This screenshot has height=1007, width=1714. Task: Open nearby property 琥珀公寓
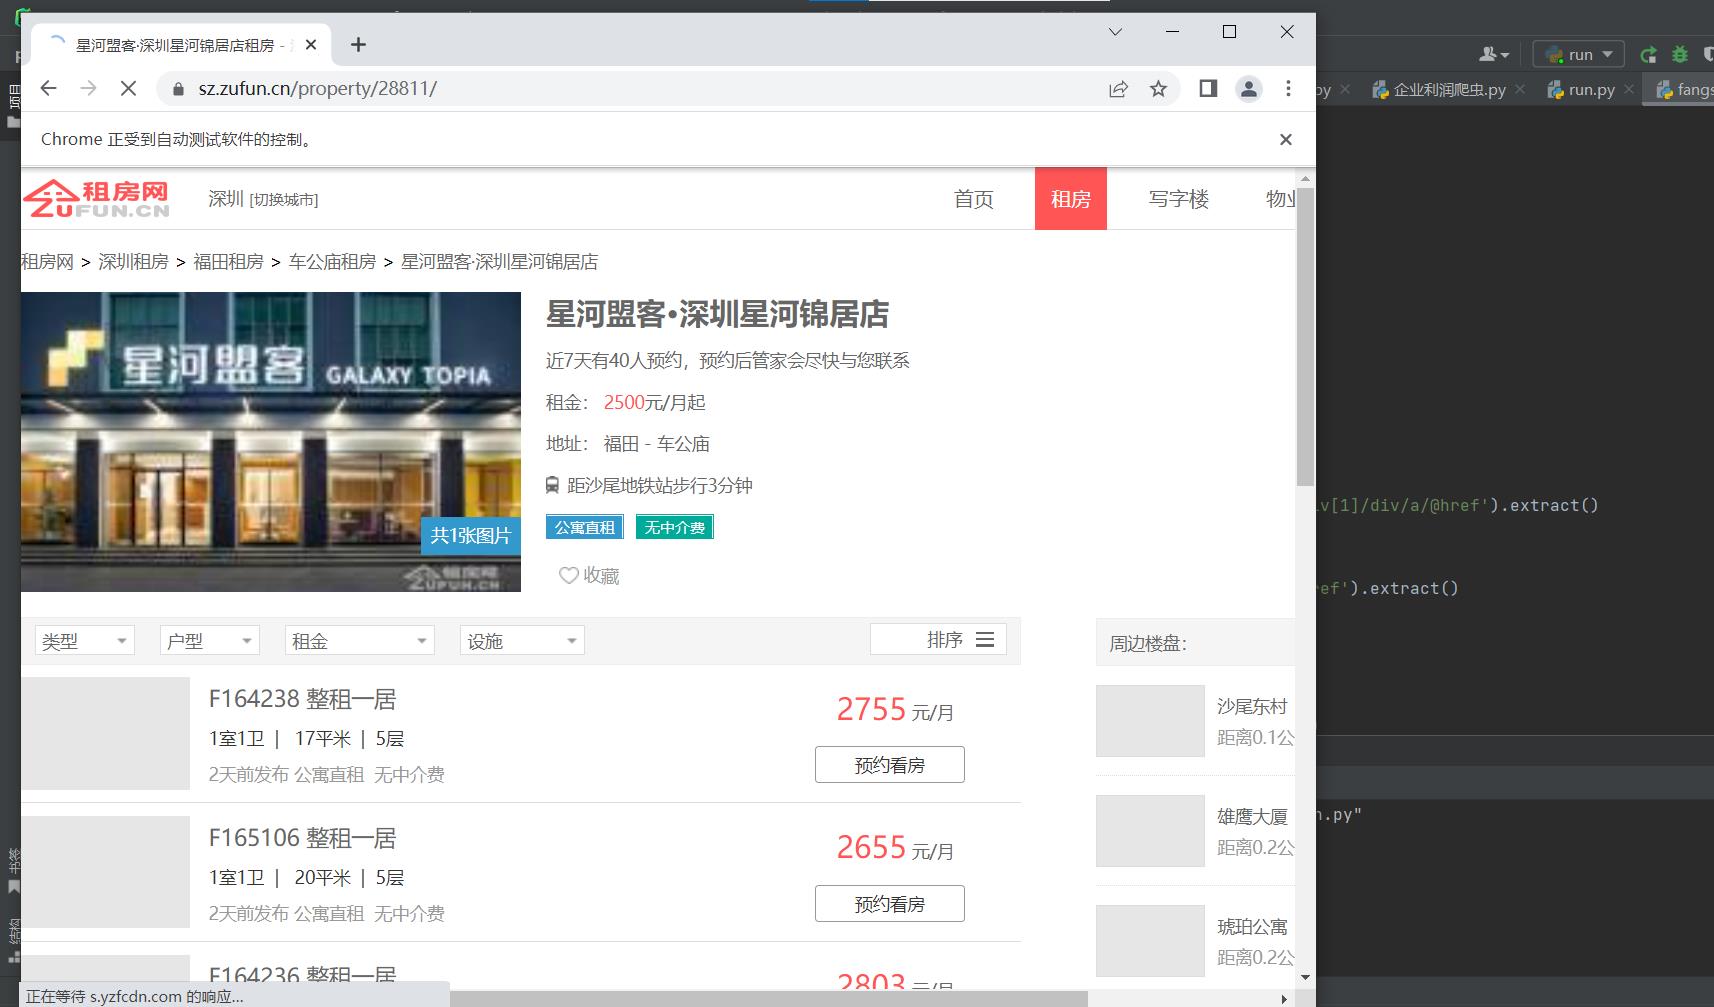[1252, 926]
